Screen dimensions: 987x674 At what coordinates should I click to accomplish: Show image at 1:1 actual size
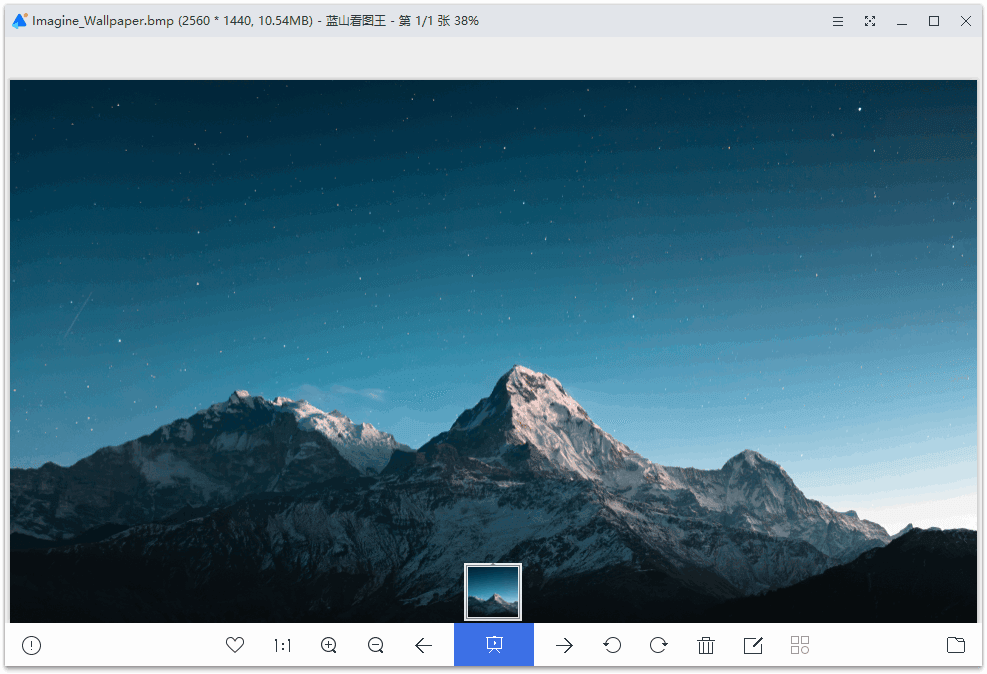[x=282, y=646]
